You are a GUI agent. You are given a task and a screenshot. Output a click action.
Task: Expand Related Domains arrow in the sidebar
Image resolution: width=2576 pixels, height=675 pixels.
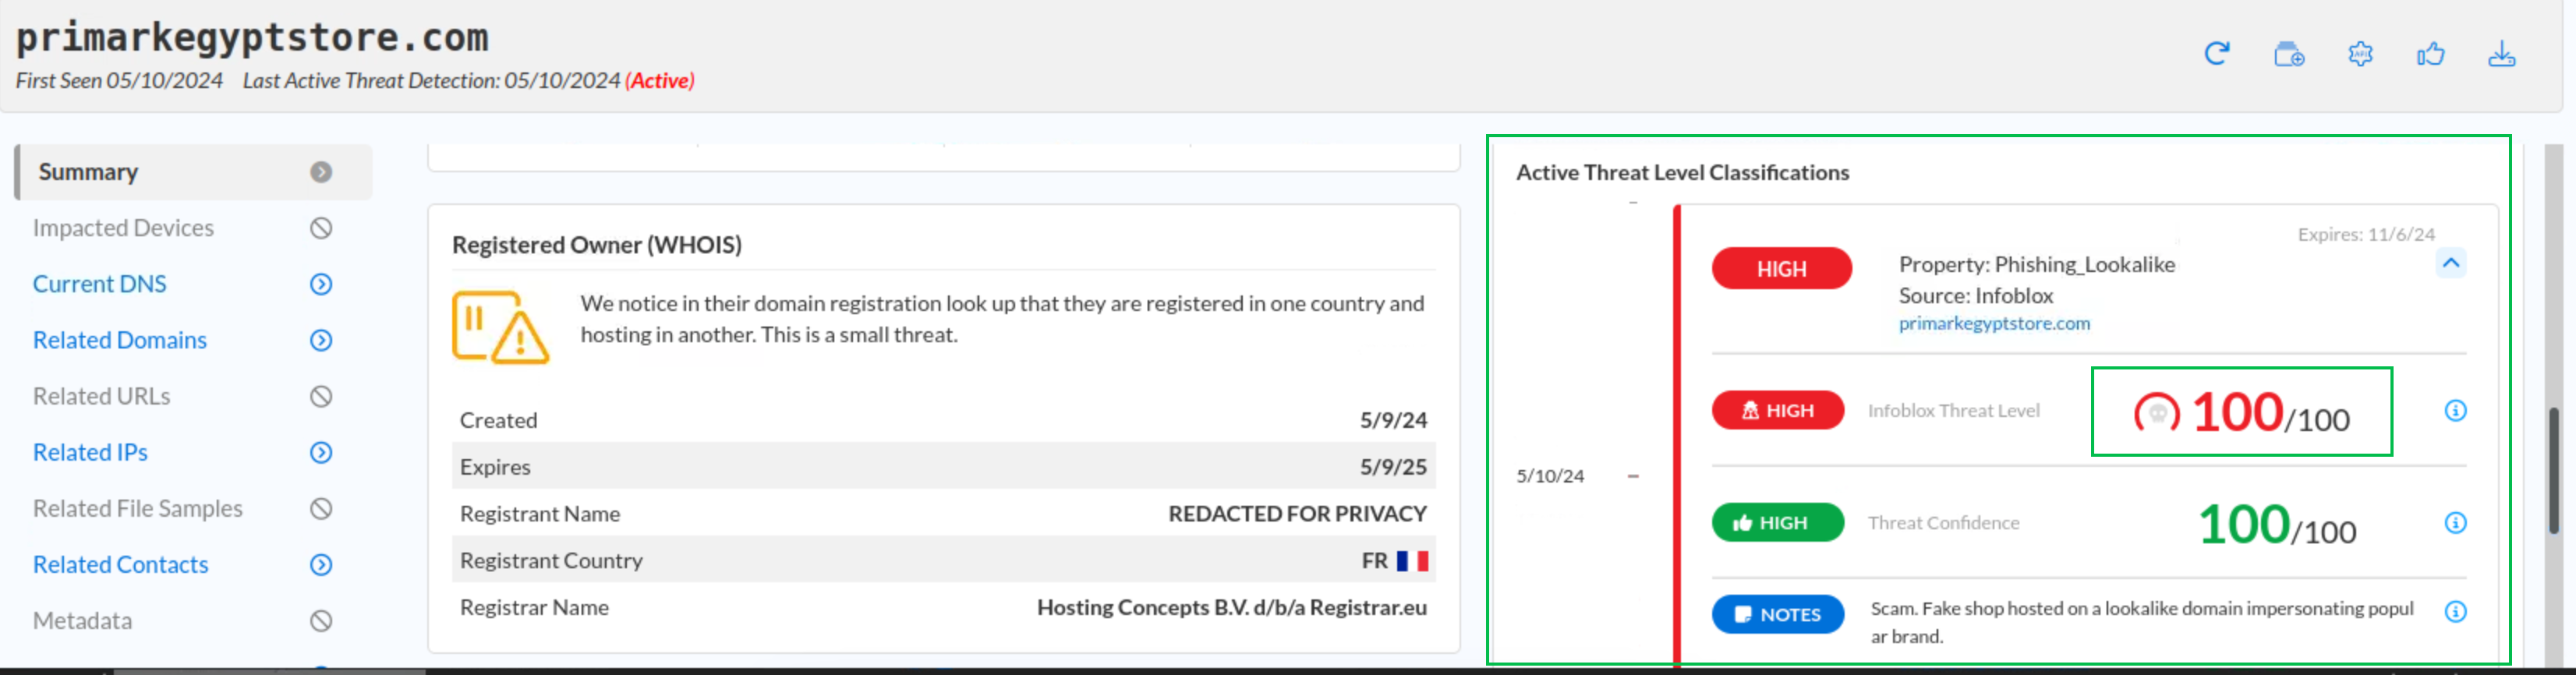click(x=320, y=341)
